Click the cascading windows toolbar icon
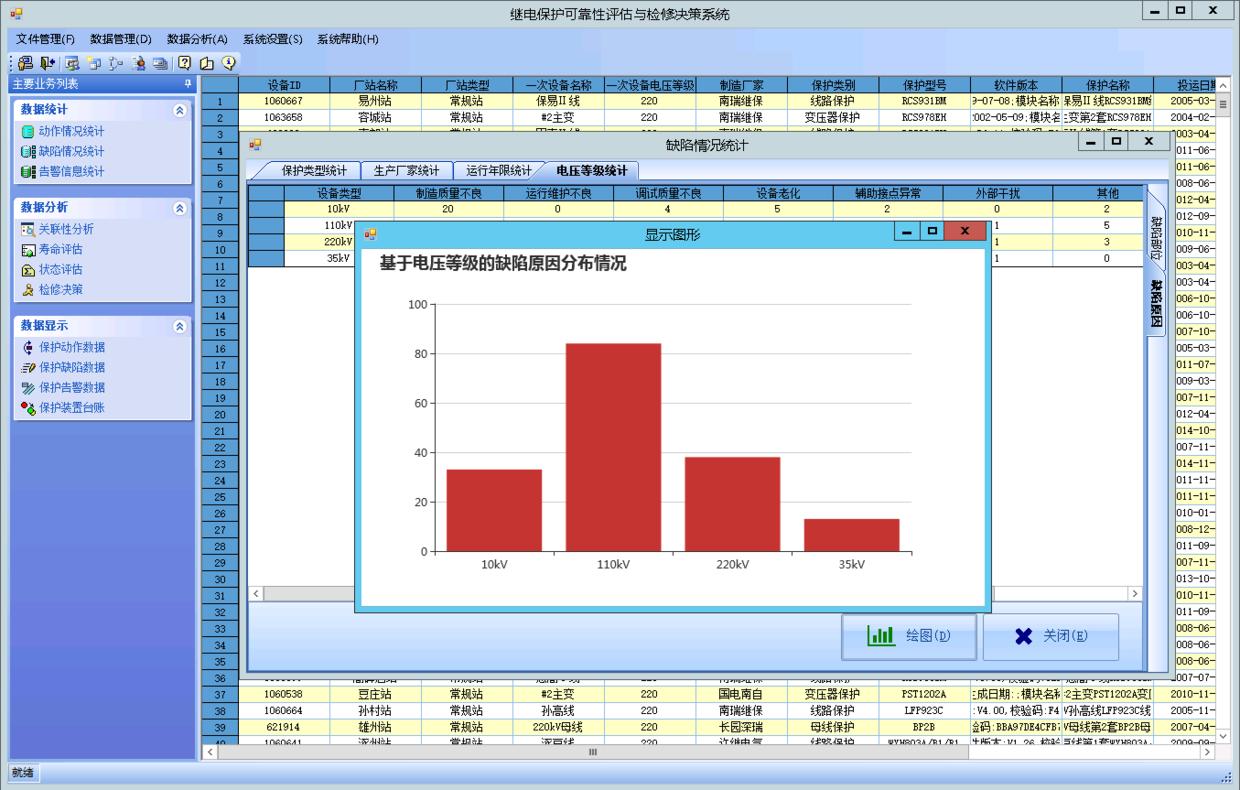The height and width of the screenshot is (790, 1240). pyautogui.click(x=94, y=63)
